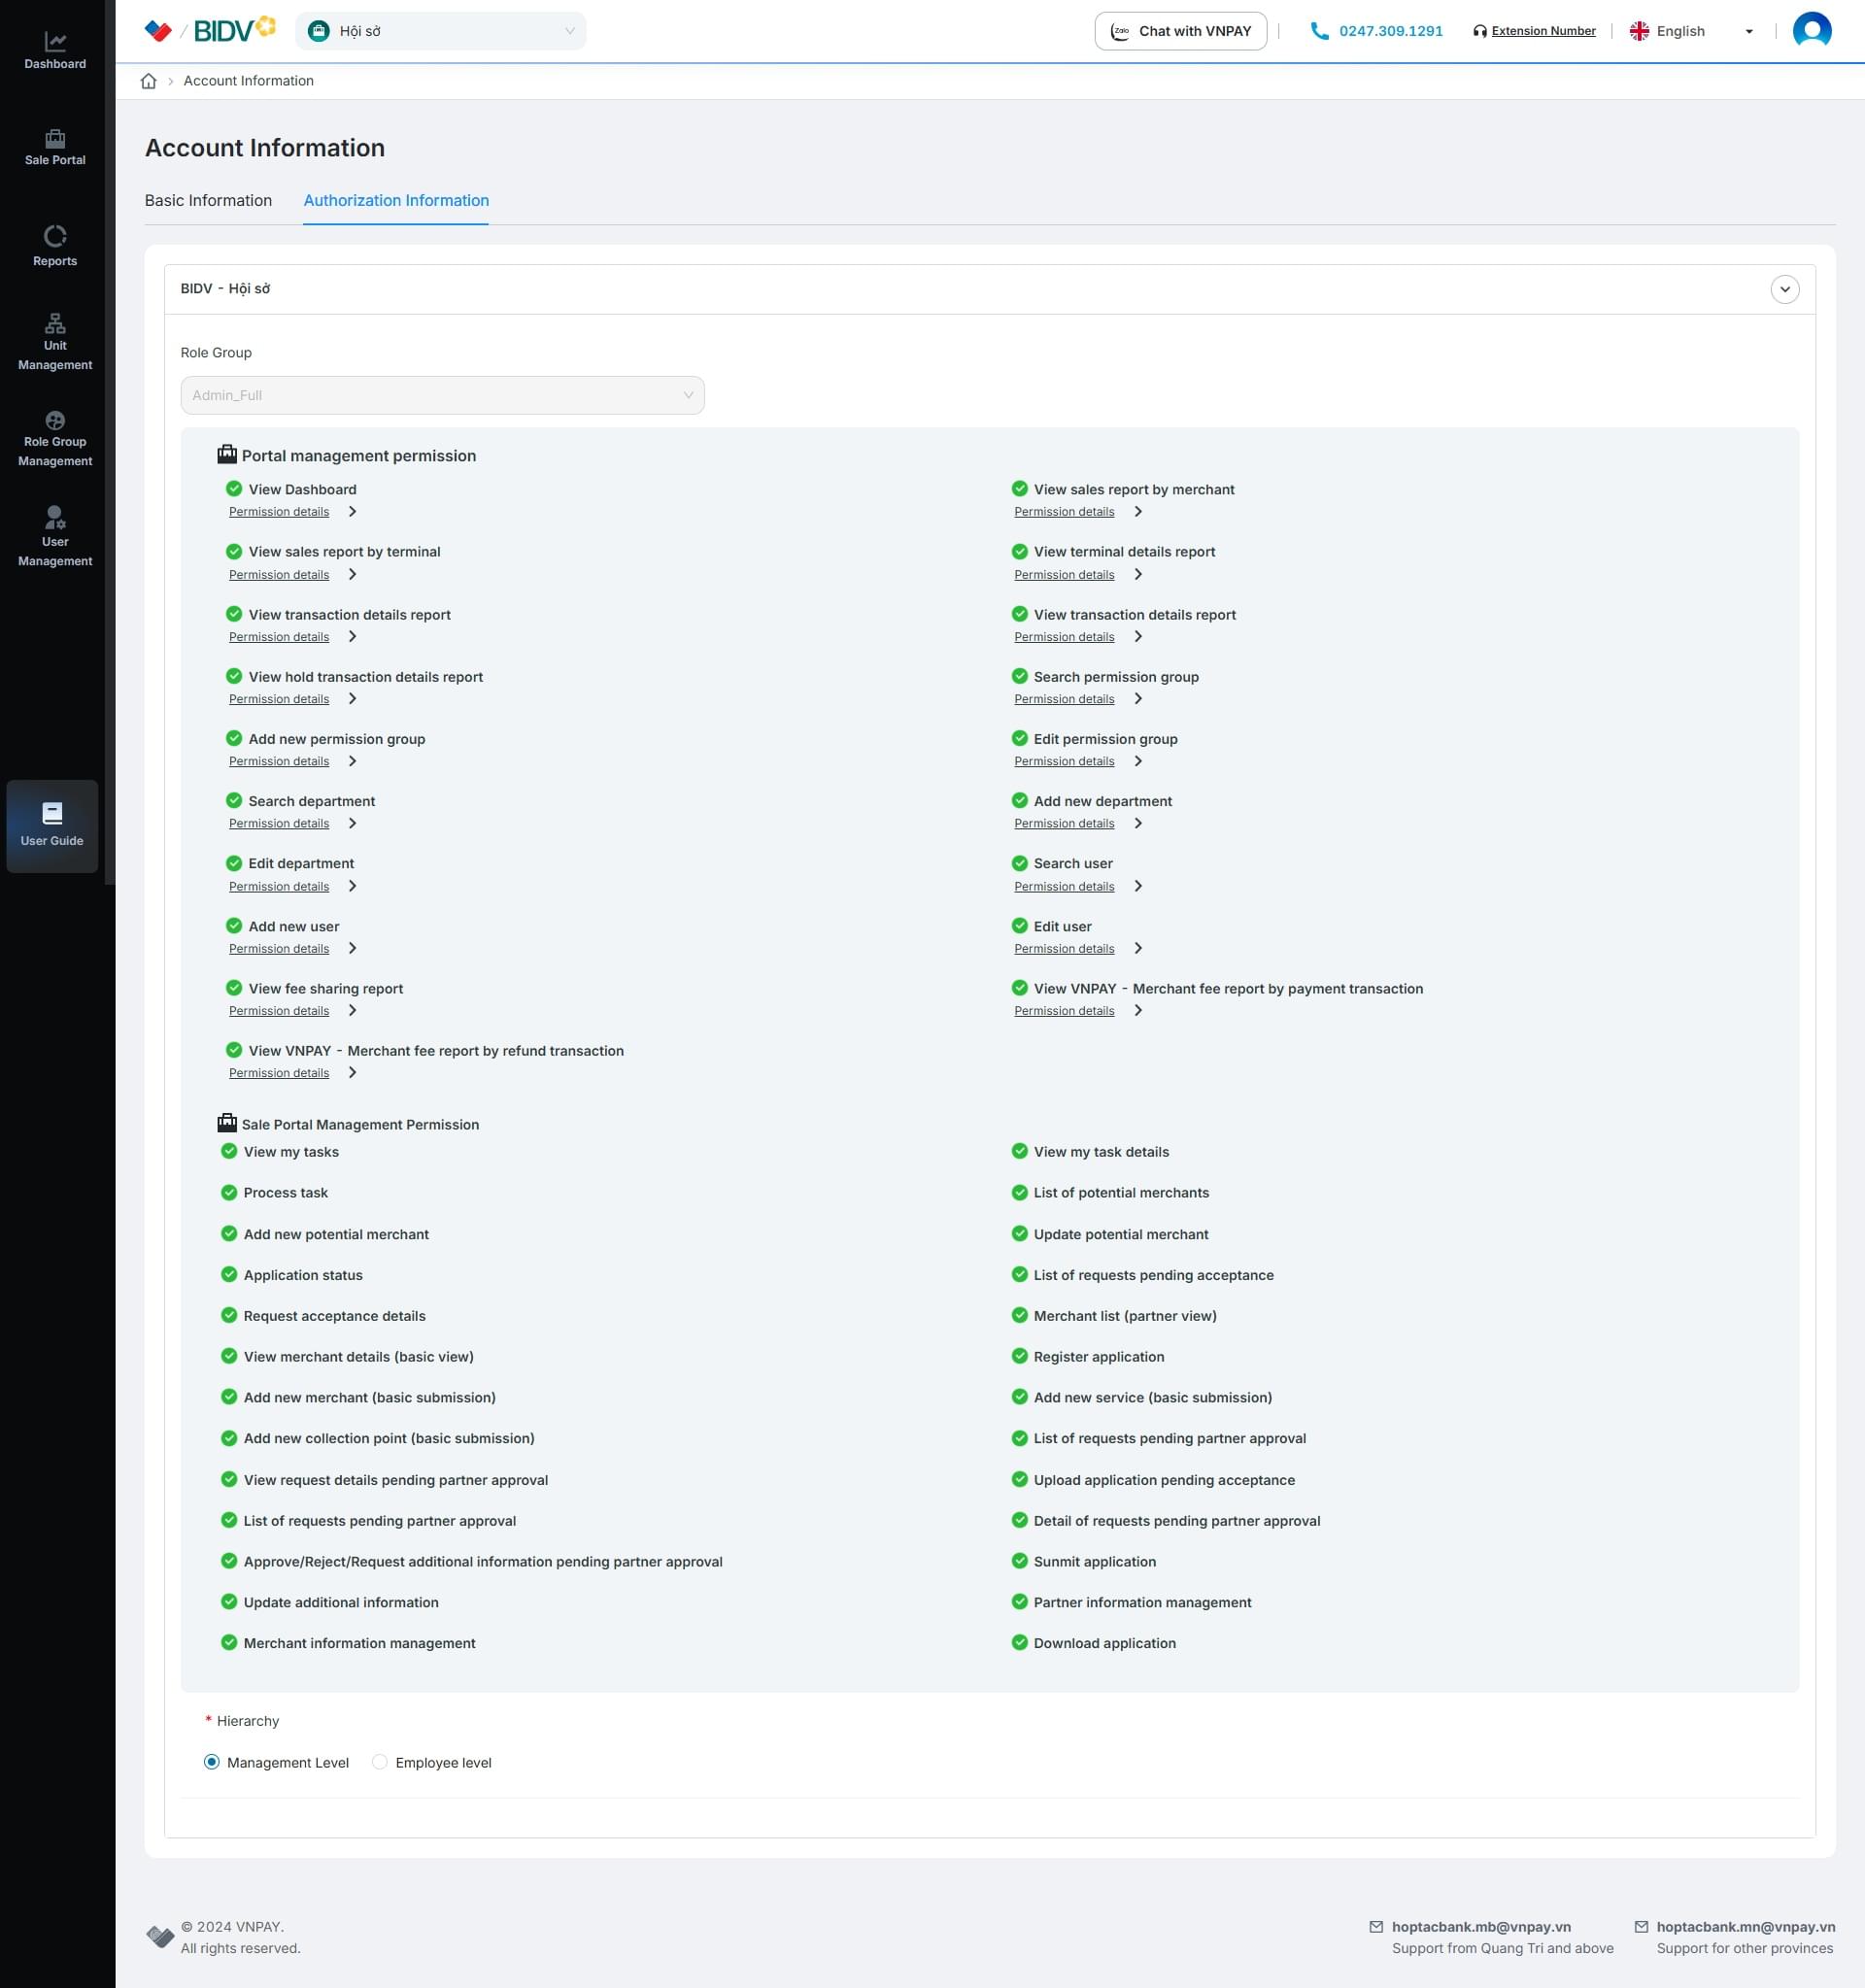
Task: Open the User Guide
Action: (52, 825)
